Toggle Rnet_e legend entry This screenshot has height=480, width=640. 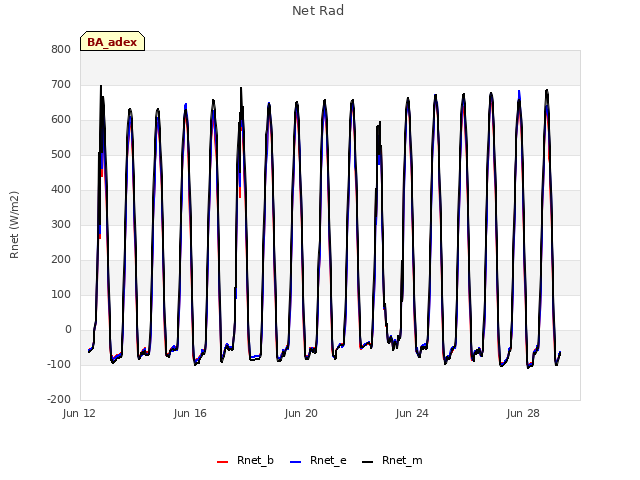coord(318,461)
